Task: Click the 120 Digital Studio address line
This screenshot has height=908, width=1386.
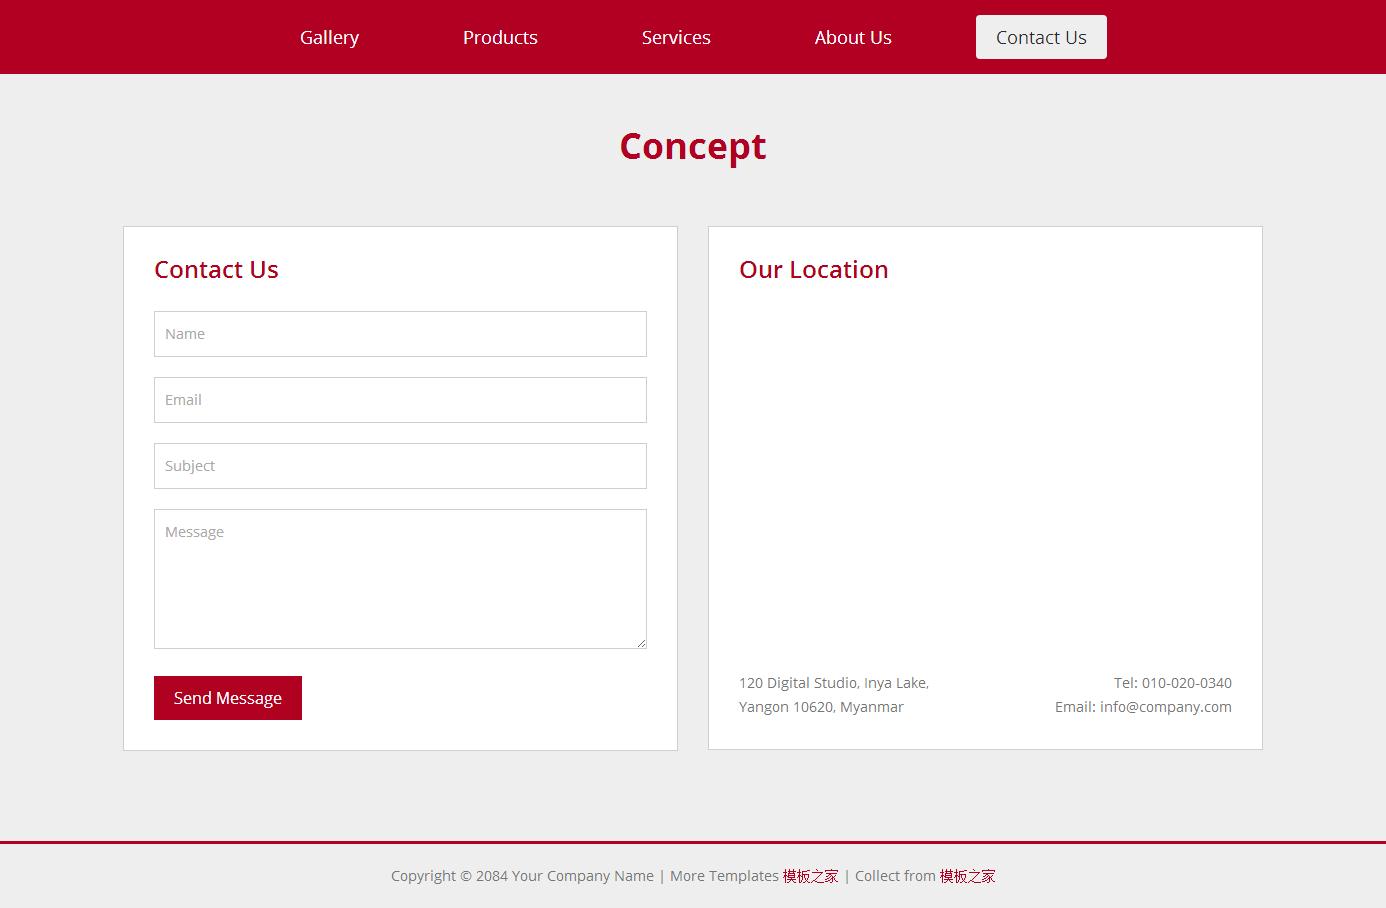Action: click(x=833, y=683)
